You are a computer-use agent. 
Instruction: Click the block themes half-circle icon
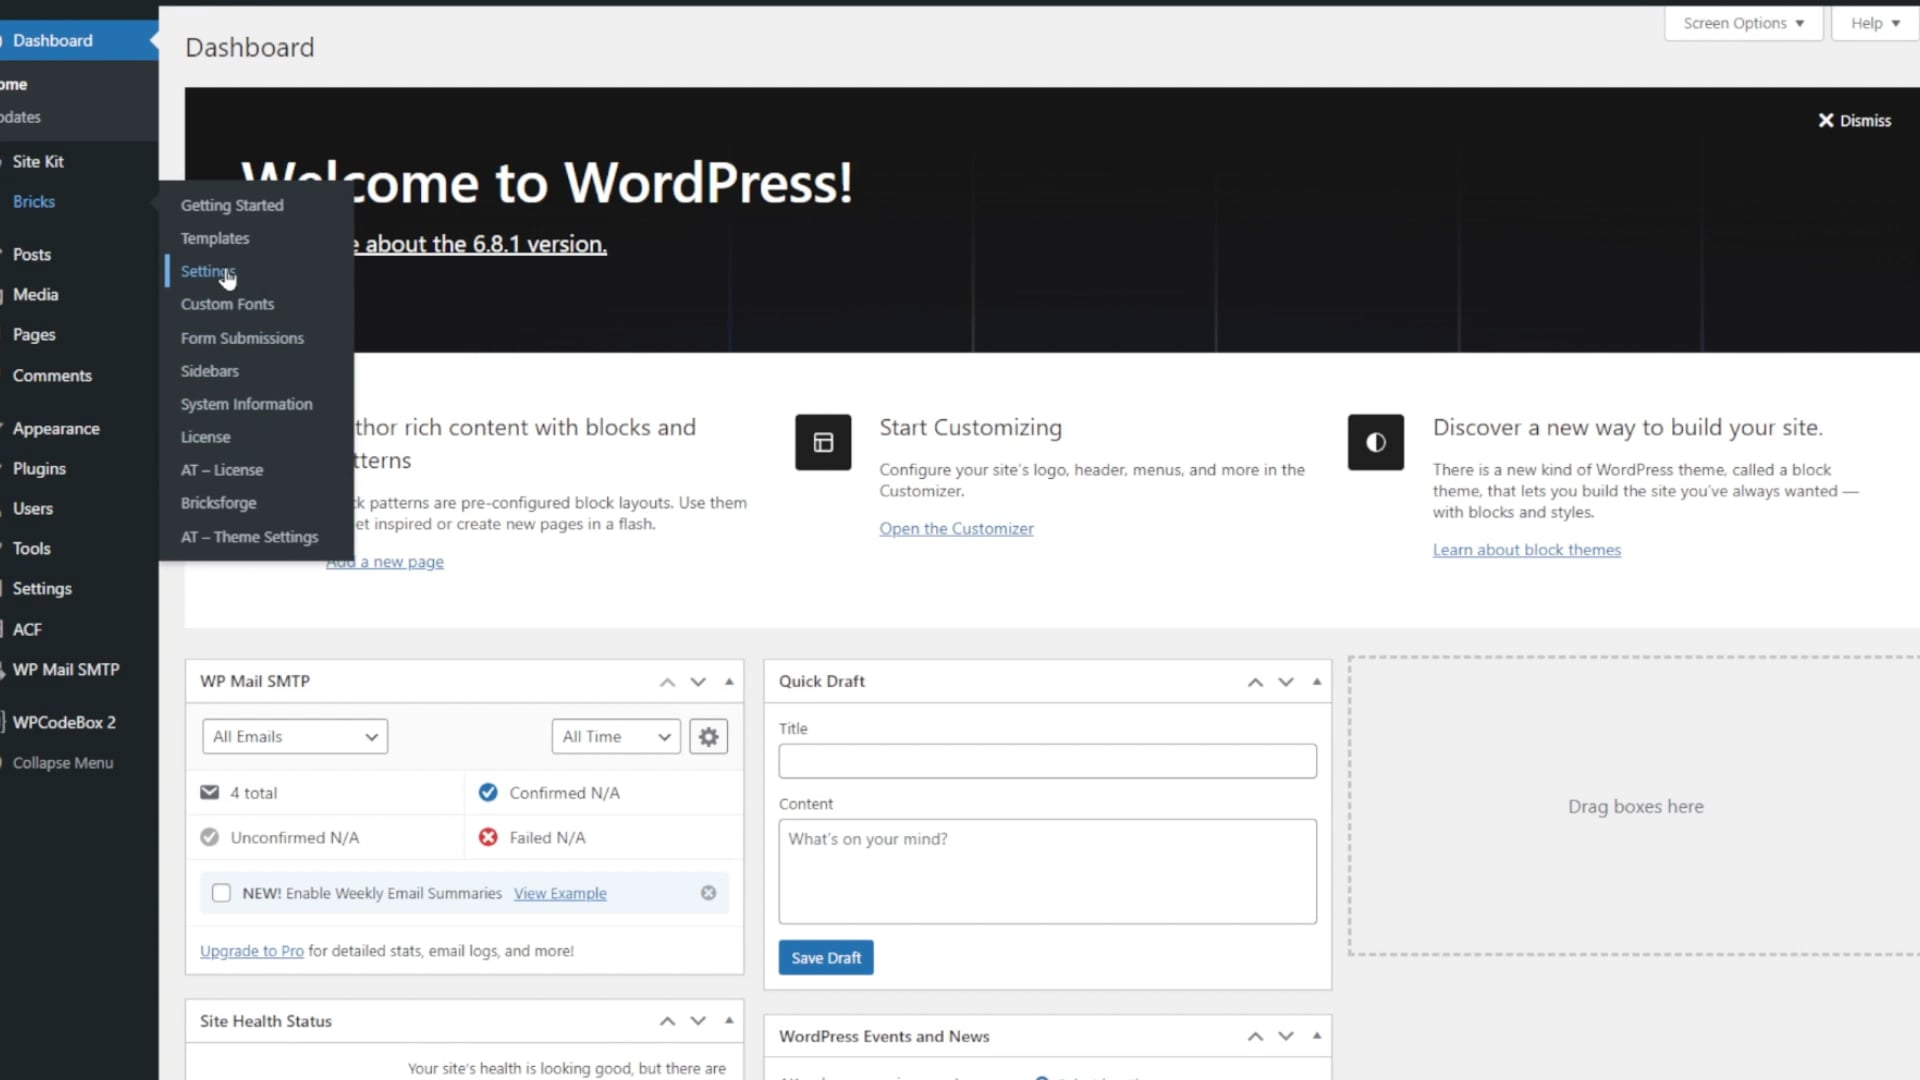pyautogui.click(x=1375, y=442)
